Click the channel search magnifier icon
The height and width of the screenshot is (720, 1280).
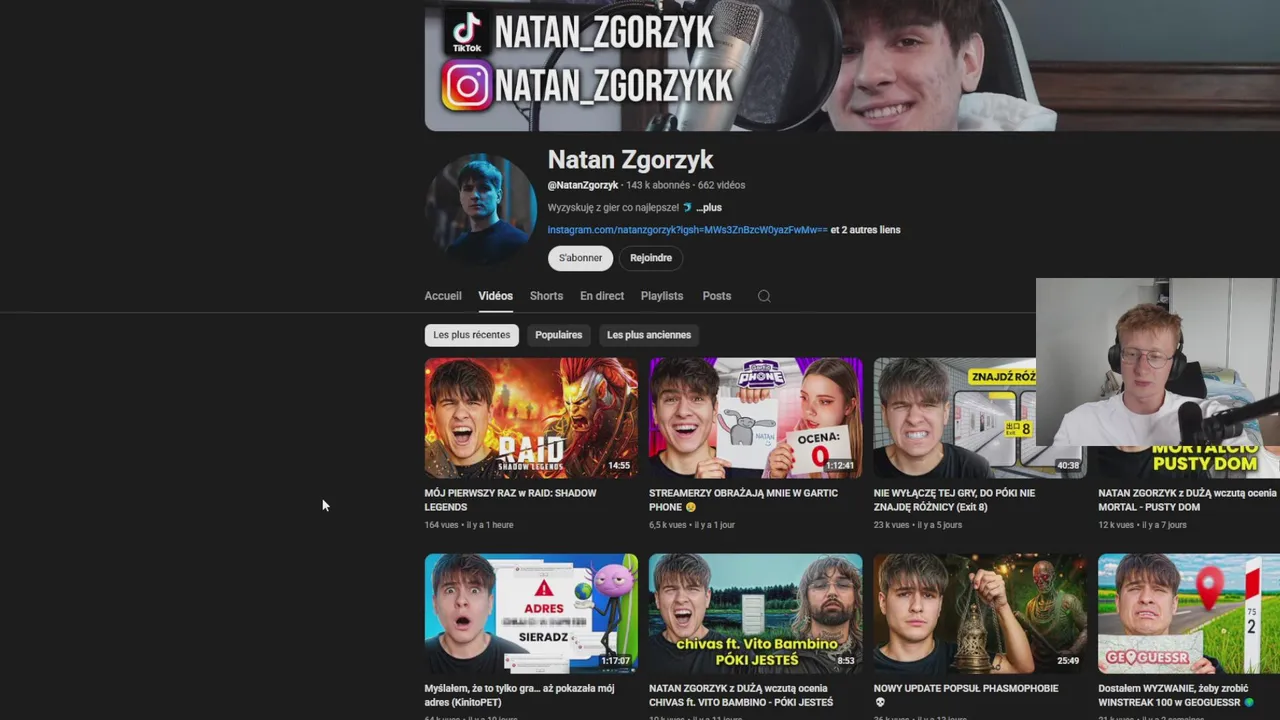pos(764,296)
